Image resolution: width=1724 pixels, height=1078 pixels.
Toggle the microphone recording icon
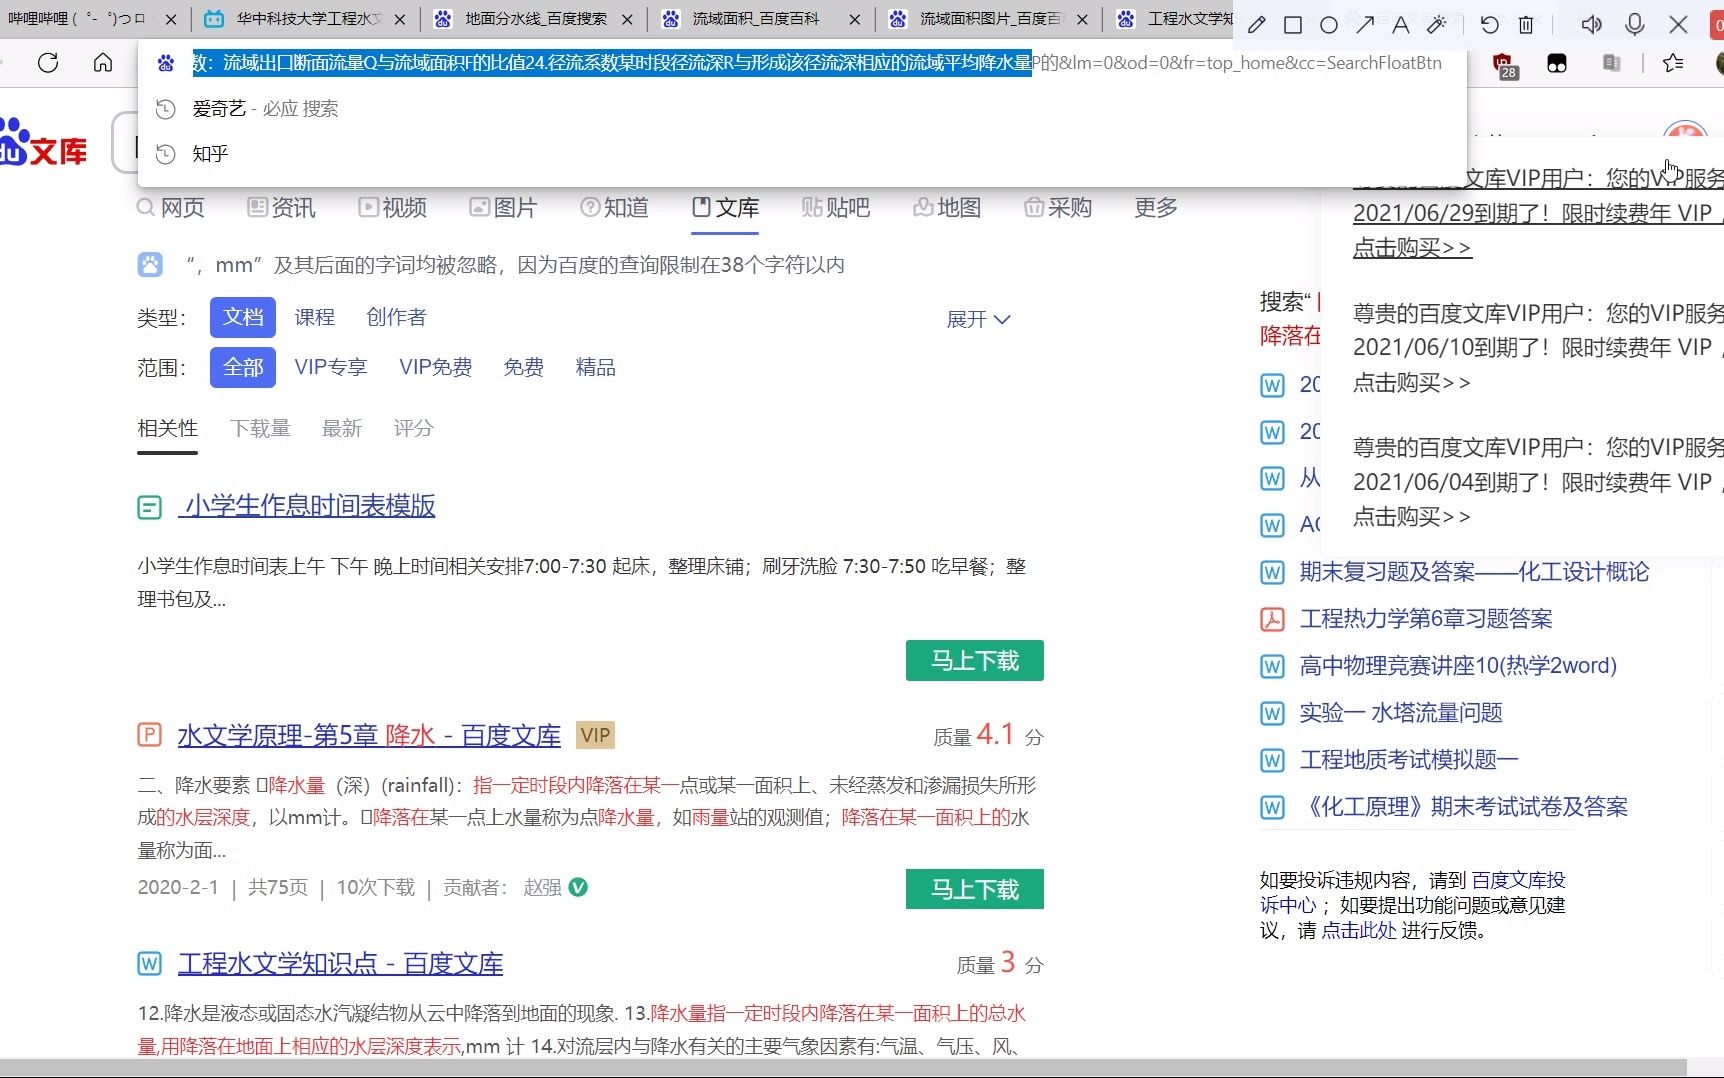click(x=1635, y=24)
